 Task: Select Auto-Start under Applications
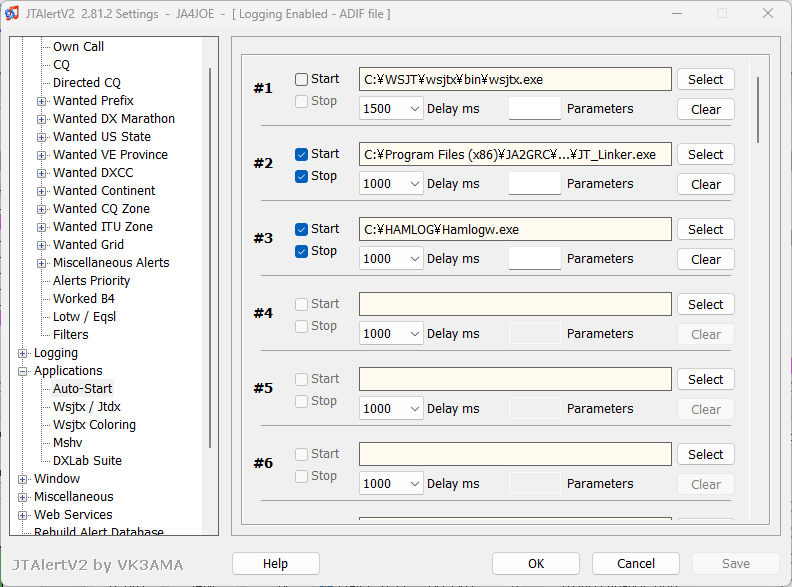pyautogui.click(x=83, y=388)
